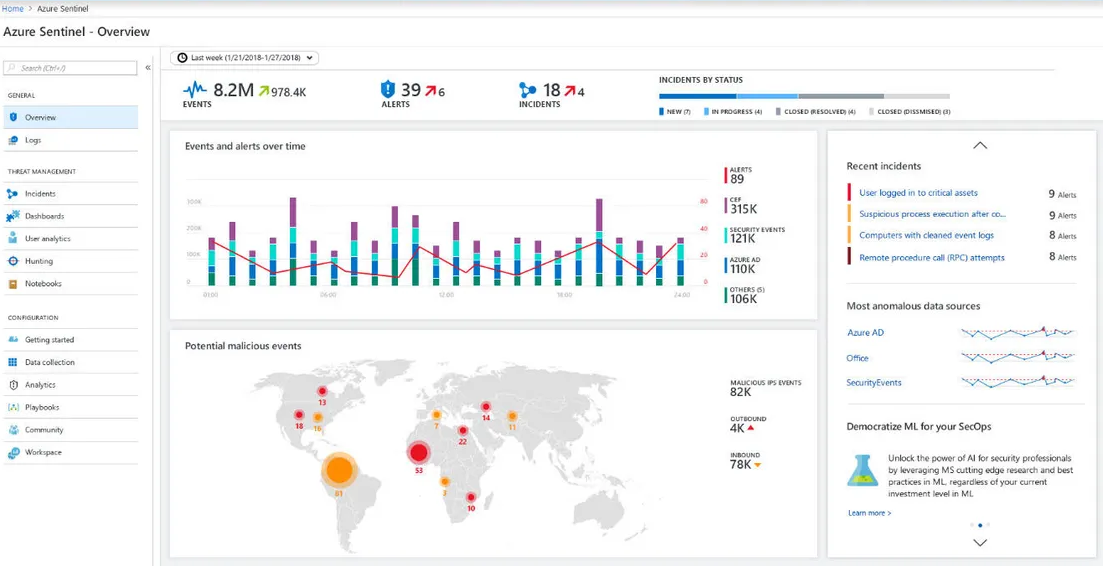Open Dashboards in sidebar
The width and height of the screenshot is (1103, 566).
[x=70, y=216]
